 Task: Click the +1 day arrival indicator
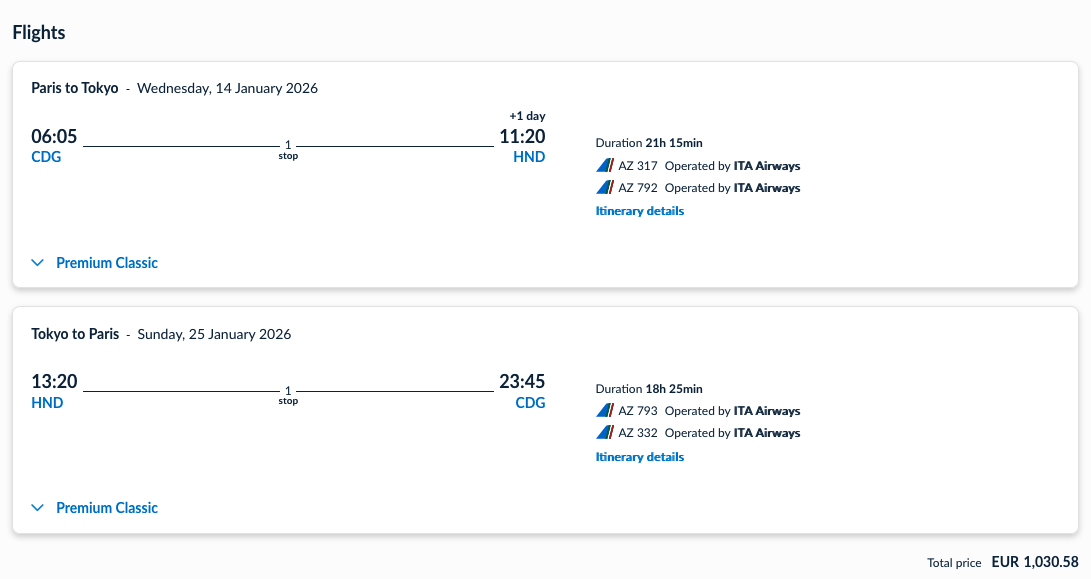pyautogui.click(x=527, y=116)
